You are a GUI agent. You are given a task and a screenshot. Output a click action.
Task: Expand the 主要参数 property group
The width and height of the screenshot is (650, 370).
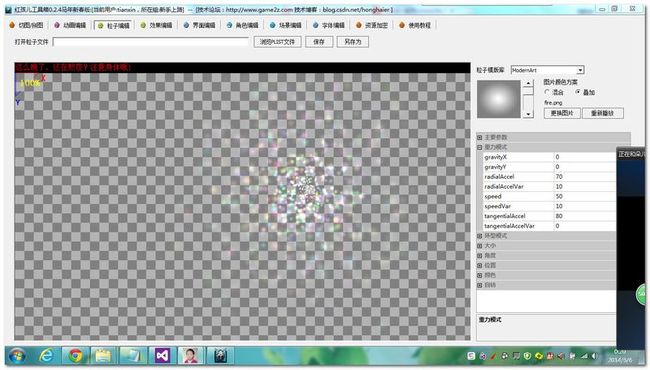(480, 137)
